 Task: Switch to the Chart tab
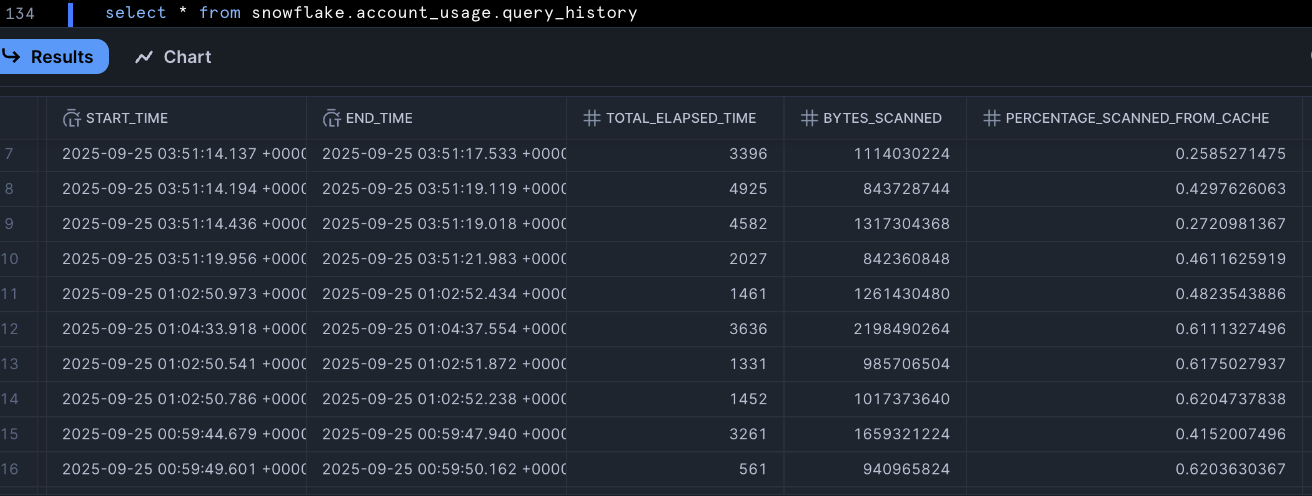coord(174,57)
